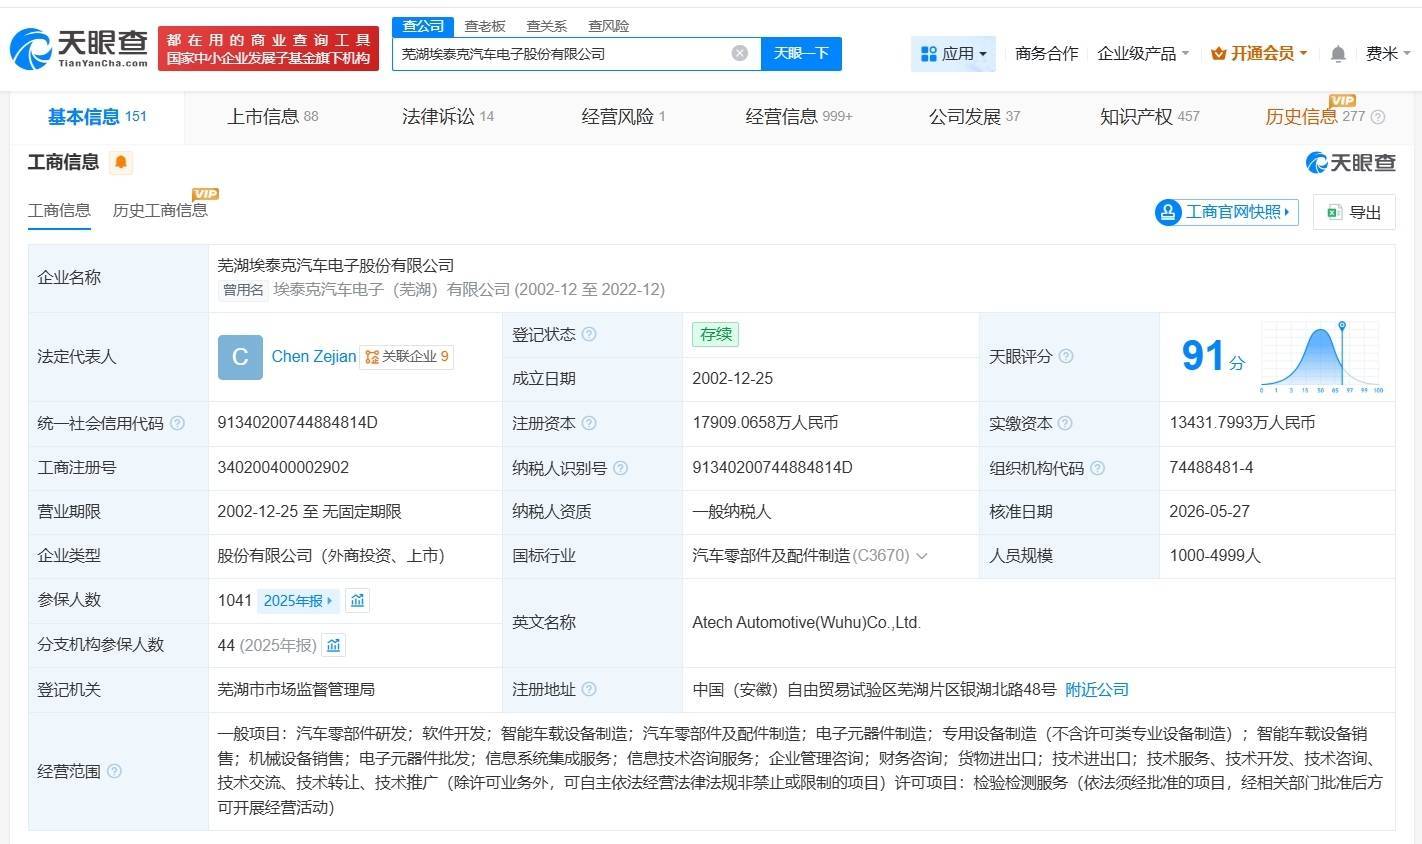Click credit code 91340200744884814D under 统一社会信用代码
Screen dimensions: 1422x844
coord(298,423)
